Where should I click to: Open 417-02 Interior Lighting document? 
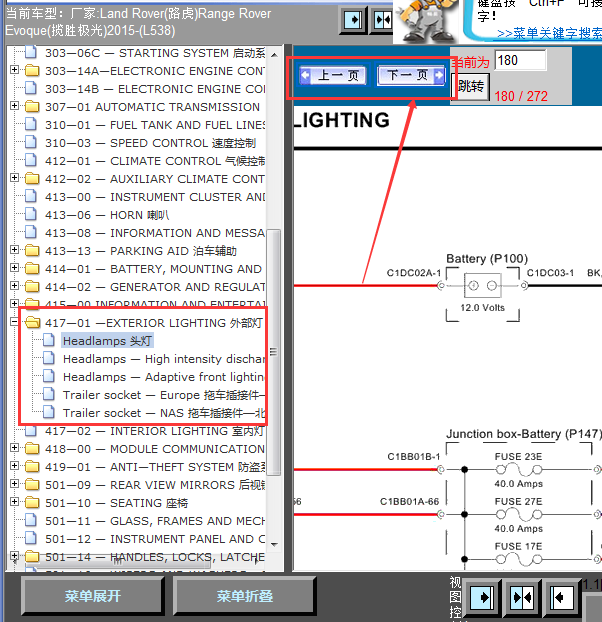click(x=154, y=431)
